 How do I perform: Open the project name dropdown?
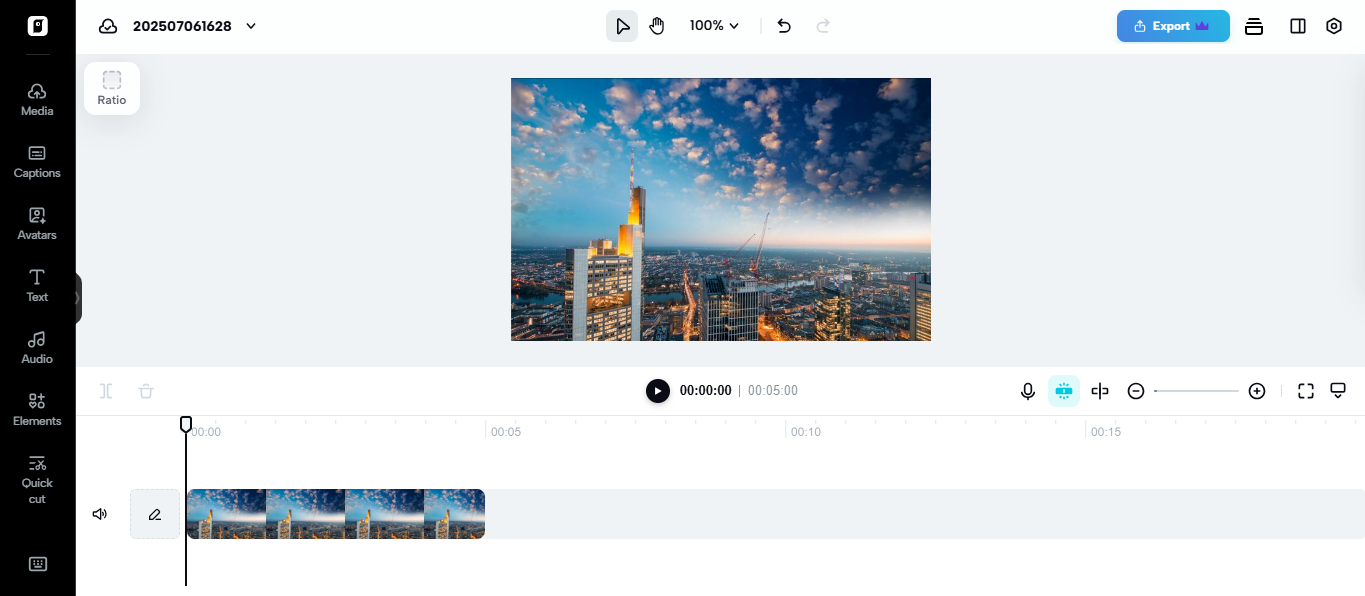pyautogui.click(x=250, y=26)
